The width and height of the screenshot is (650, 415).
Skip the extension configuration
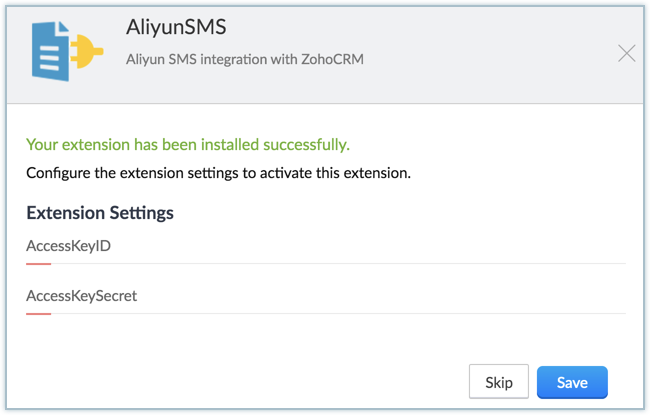499,382
